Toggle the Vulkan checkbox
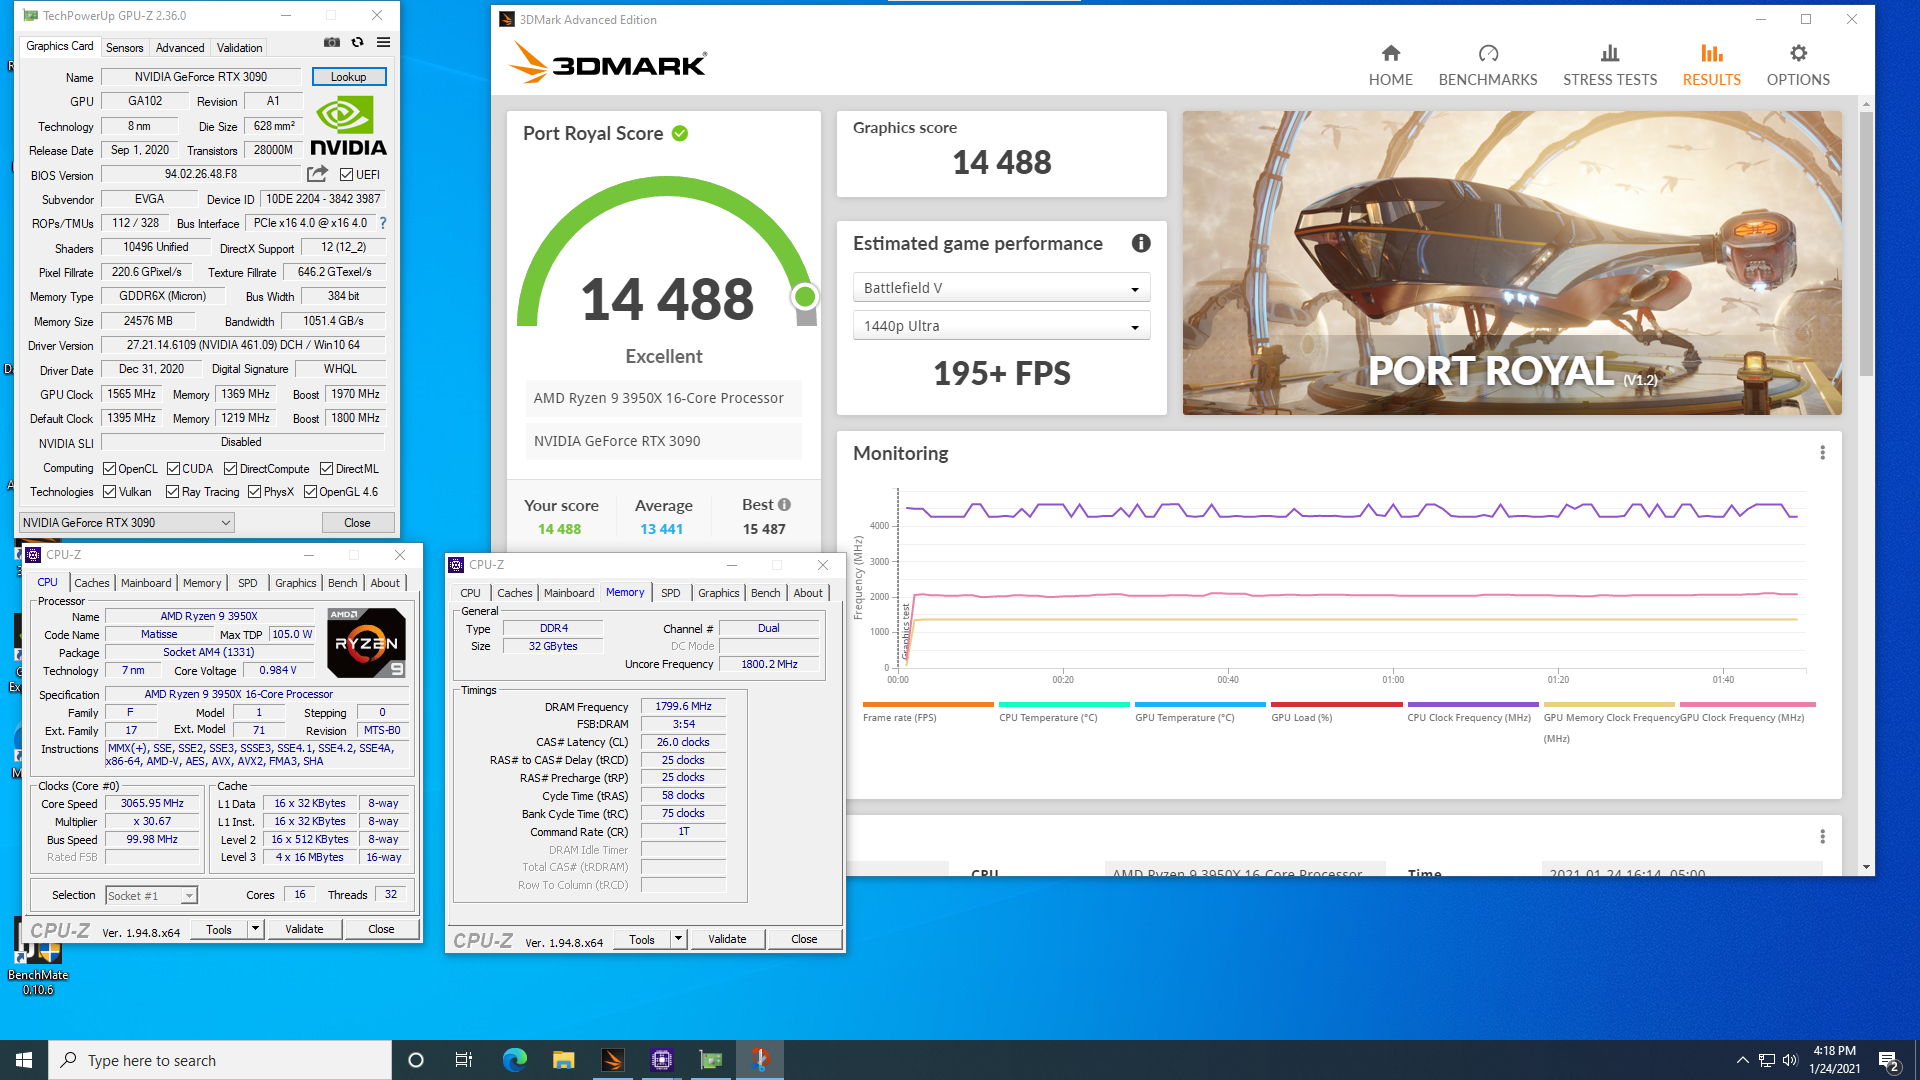Viewport: 1920px width, 1080px height. point(110,492)
